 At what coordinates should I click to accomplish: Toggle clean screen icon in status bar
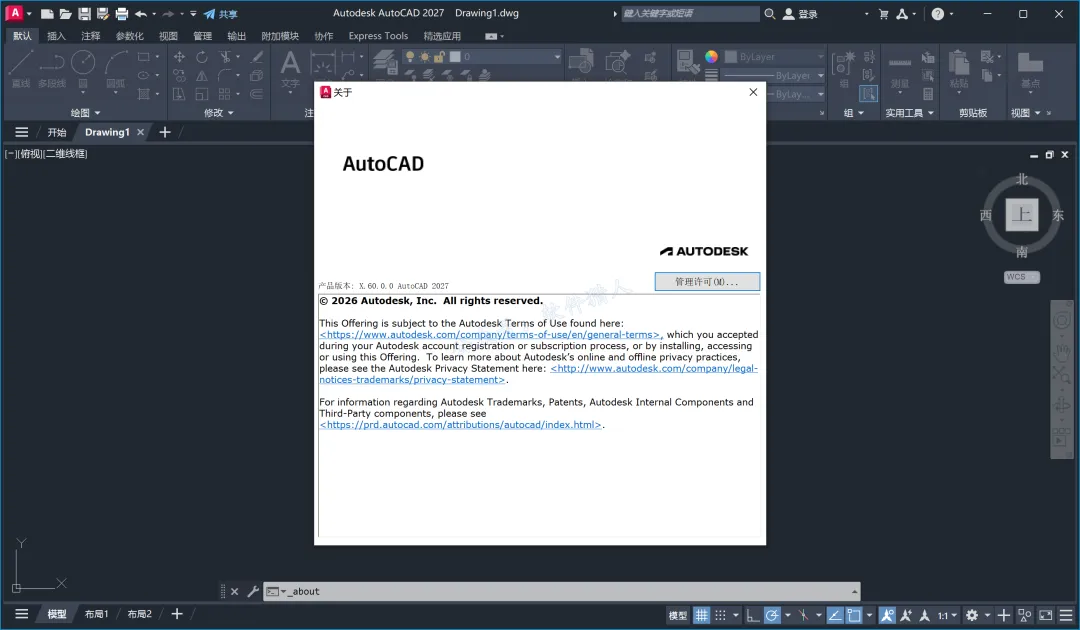pyautogui.click(x=1046, y=615)
